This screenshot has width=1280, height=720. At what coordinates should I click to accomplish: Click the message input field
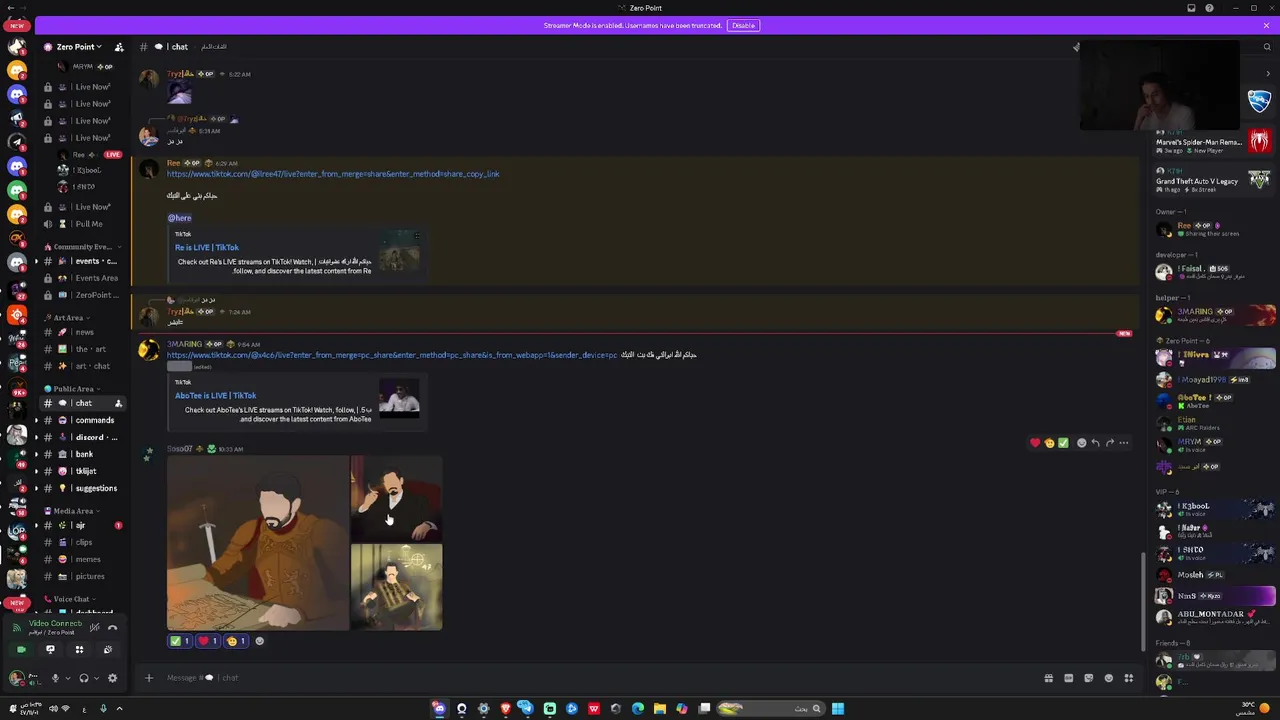click(600, 678)
